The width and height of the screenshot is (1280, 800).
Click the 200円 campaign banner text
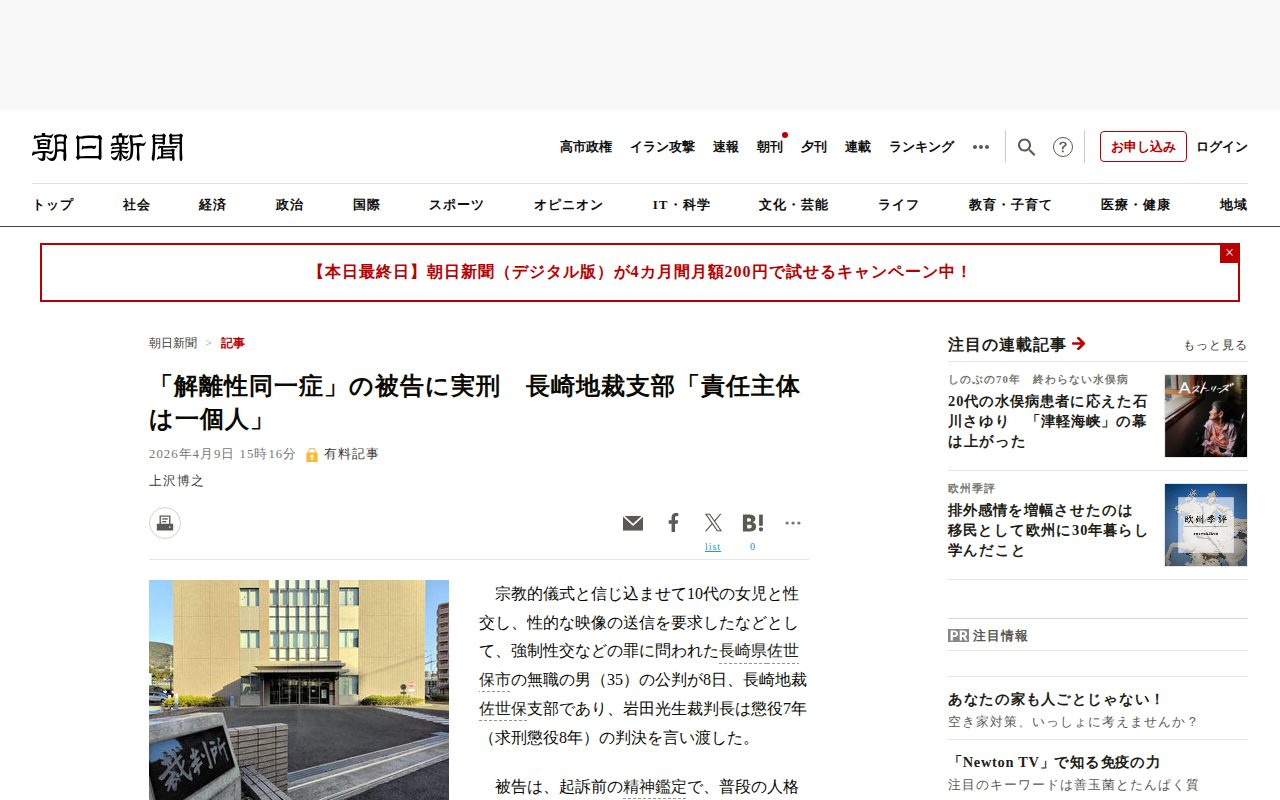(640, 272)
